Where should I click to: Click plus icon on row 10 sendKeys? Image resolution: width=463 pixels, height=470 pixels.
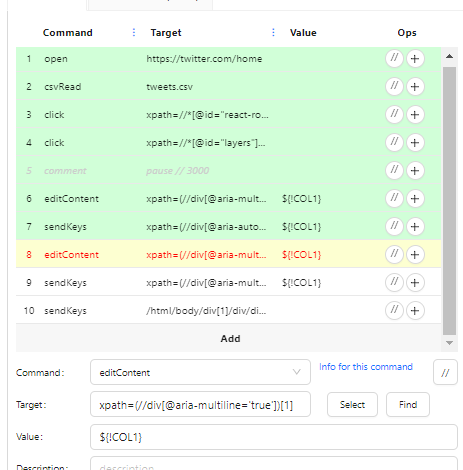click(x=415, y=311)
